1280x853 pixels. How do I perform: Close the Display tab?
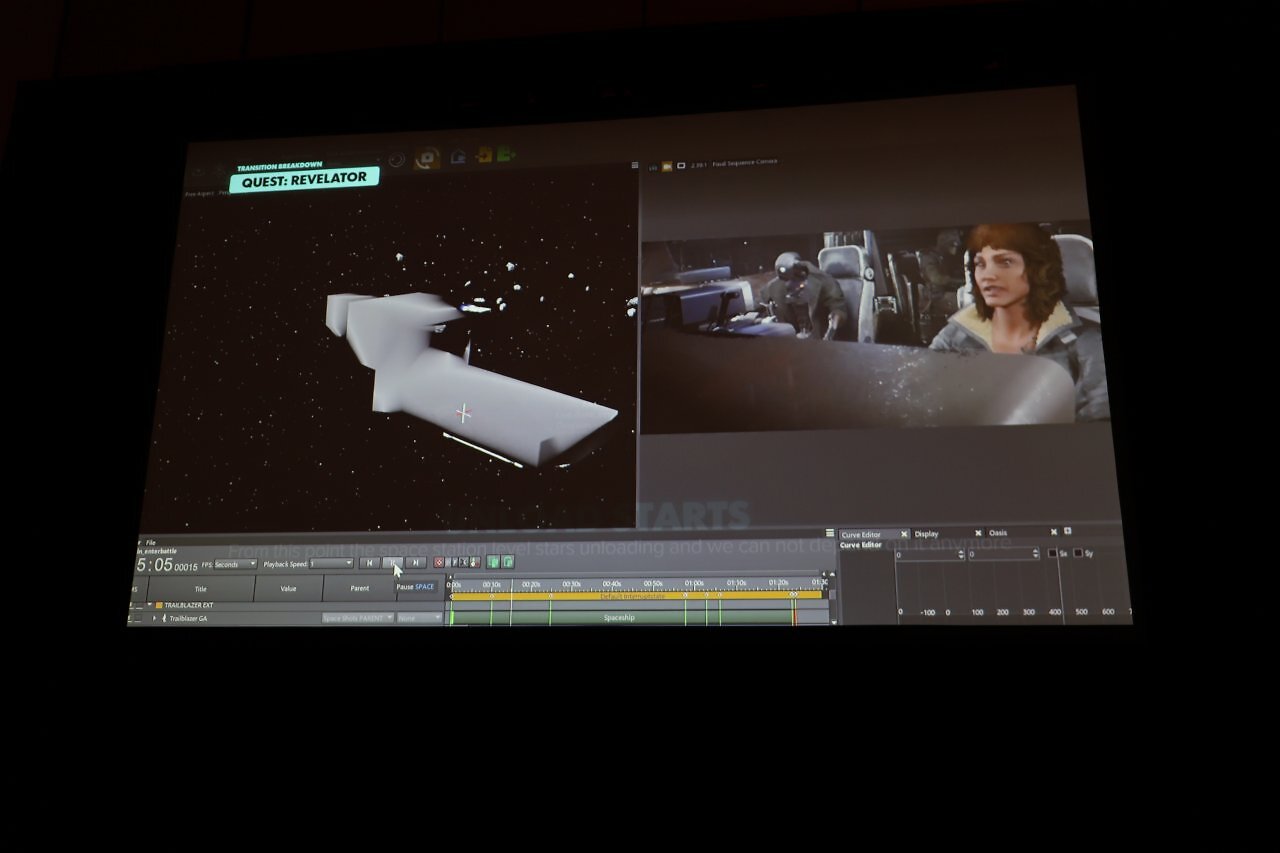tap(978, 533)
